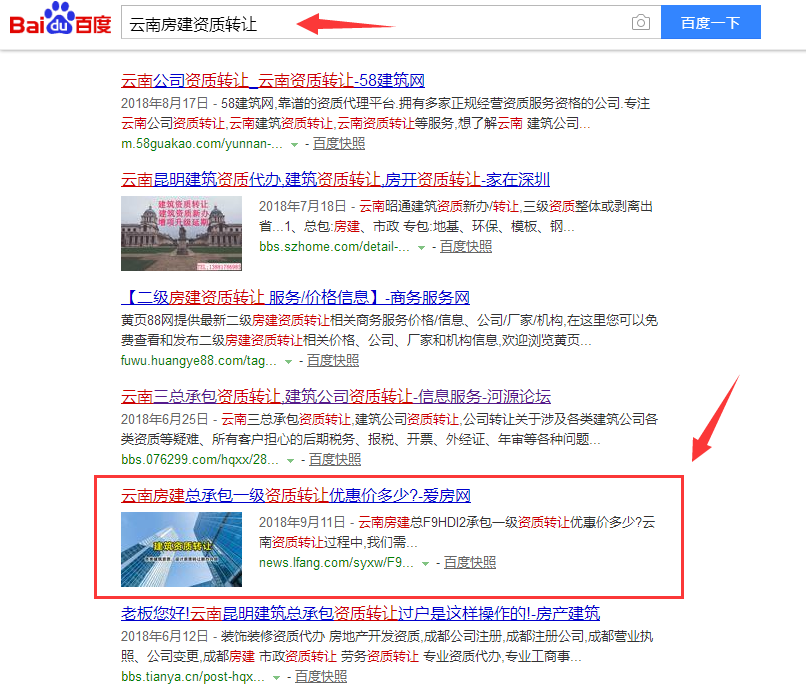Expand dropdown arrow next to bbs.076299.com
This screenshot has width=806, height=693.
(290, 461)
